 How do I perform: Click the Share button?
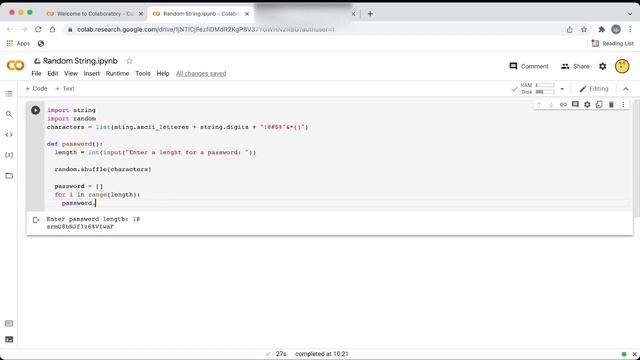(x=575, y=66)
